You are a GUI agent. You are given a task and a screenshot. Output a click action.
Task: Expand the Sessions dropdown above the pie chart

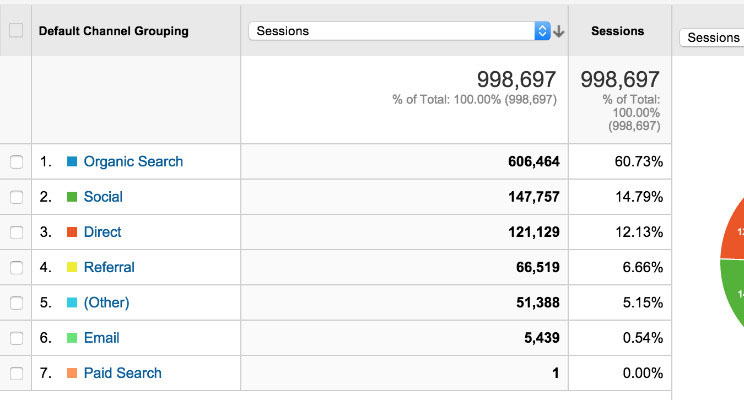pos(711,37)
